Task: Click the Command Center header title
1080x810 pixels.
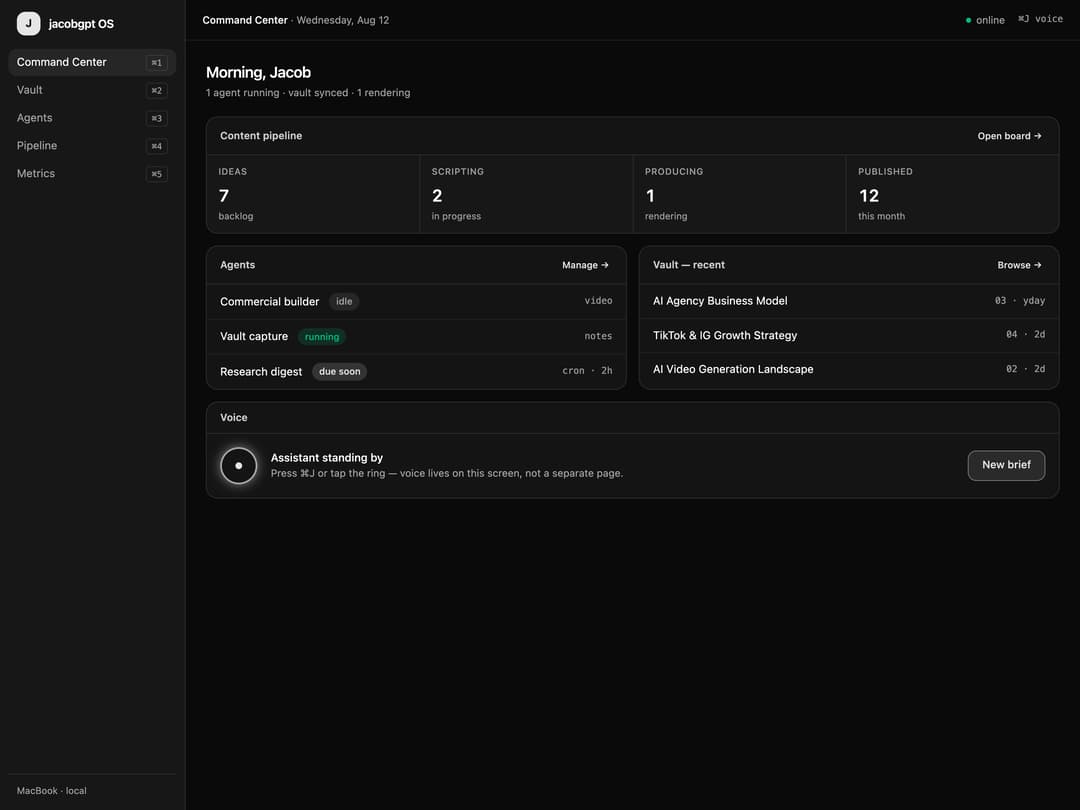Action: coord(245,20)
